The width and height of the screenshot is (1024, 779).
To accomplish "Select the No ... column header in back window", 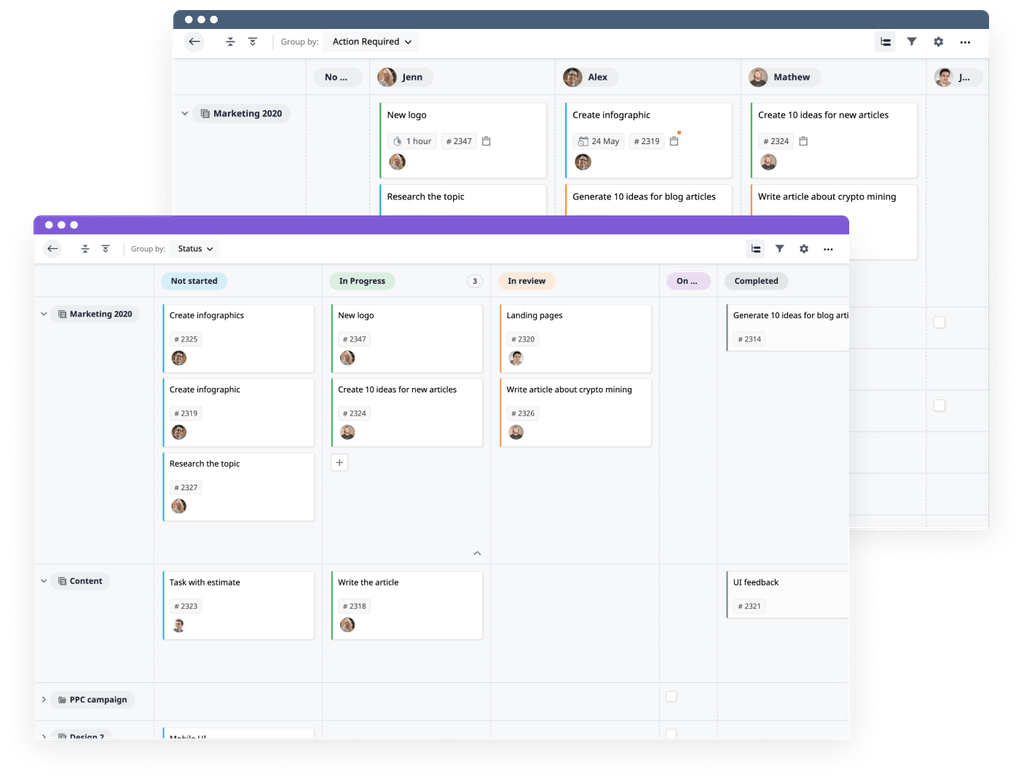I will point(336,77).
